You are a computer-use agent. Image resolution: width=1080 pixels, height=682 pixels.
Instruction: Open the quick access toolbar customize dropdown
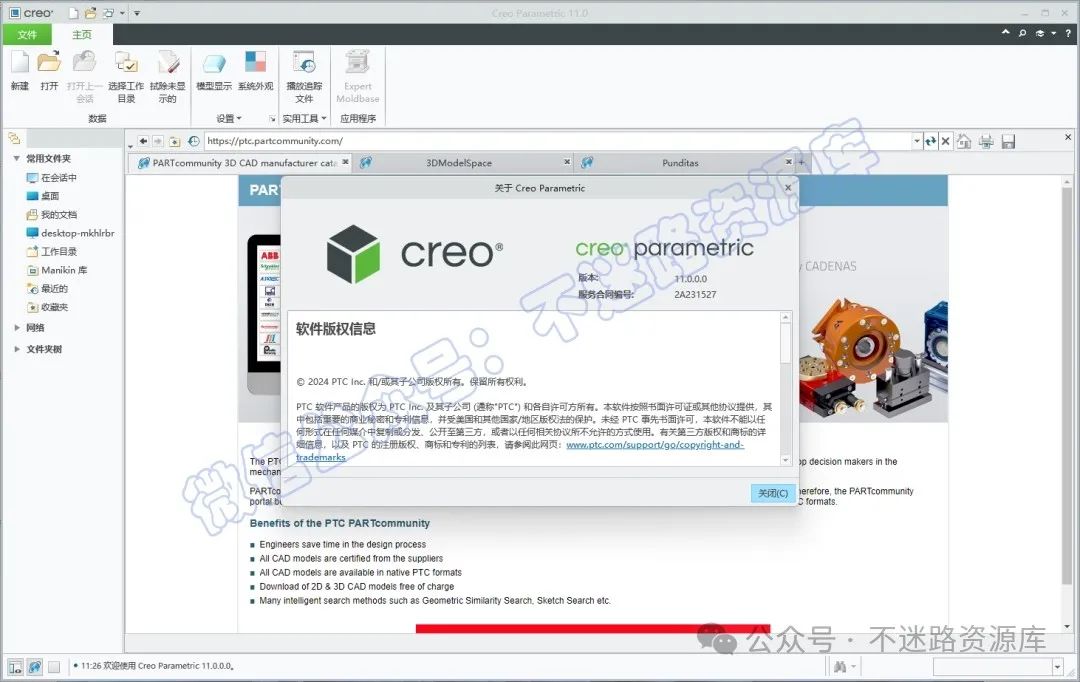point(137,13)
